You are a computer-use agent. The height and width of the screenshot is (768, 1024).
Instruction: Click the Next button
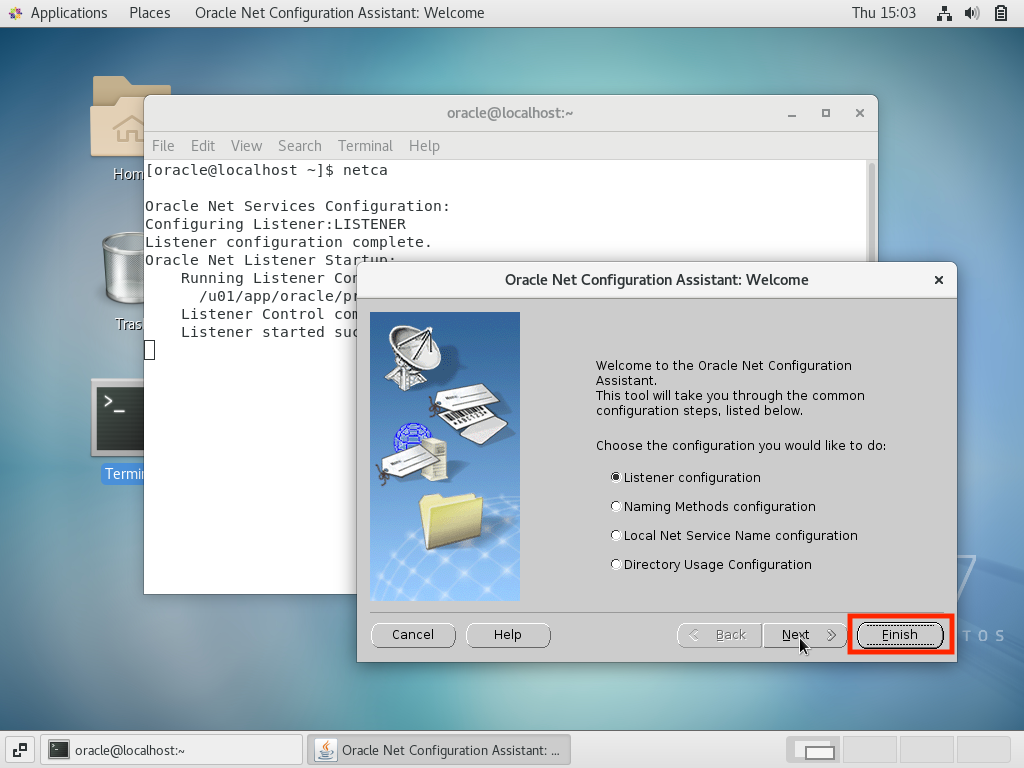(805, 635)
